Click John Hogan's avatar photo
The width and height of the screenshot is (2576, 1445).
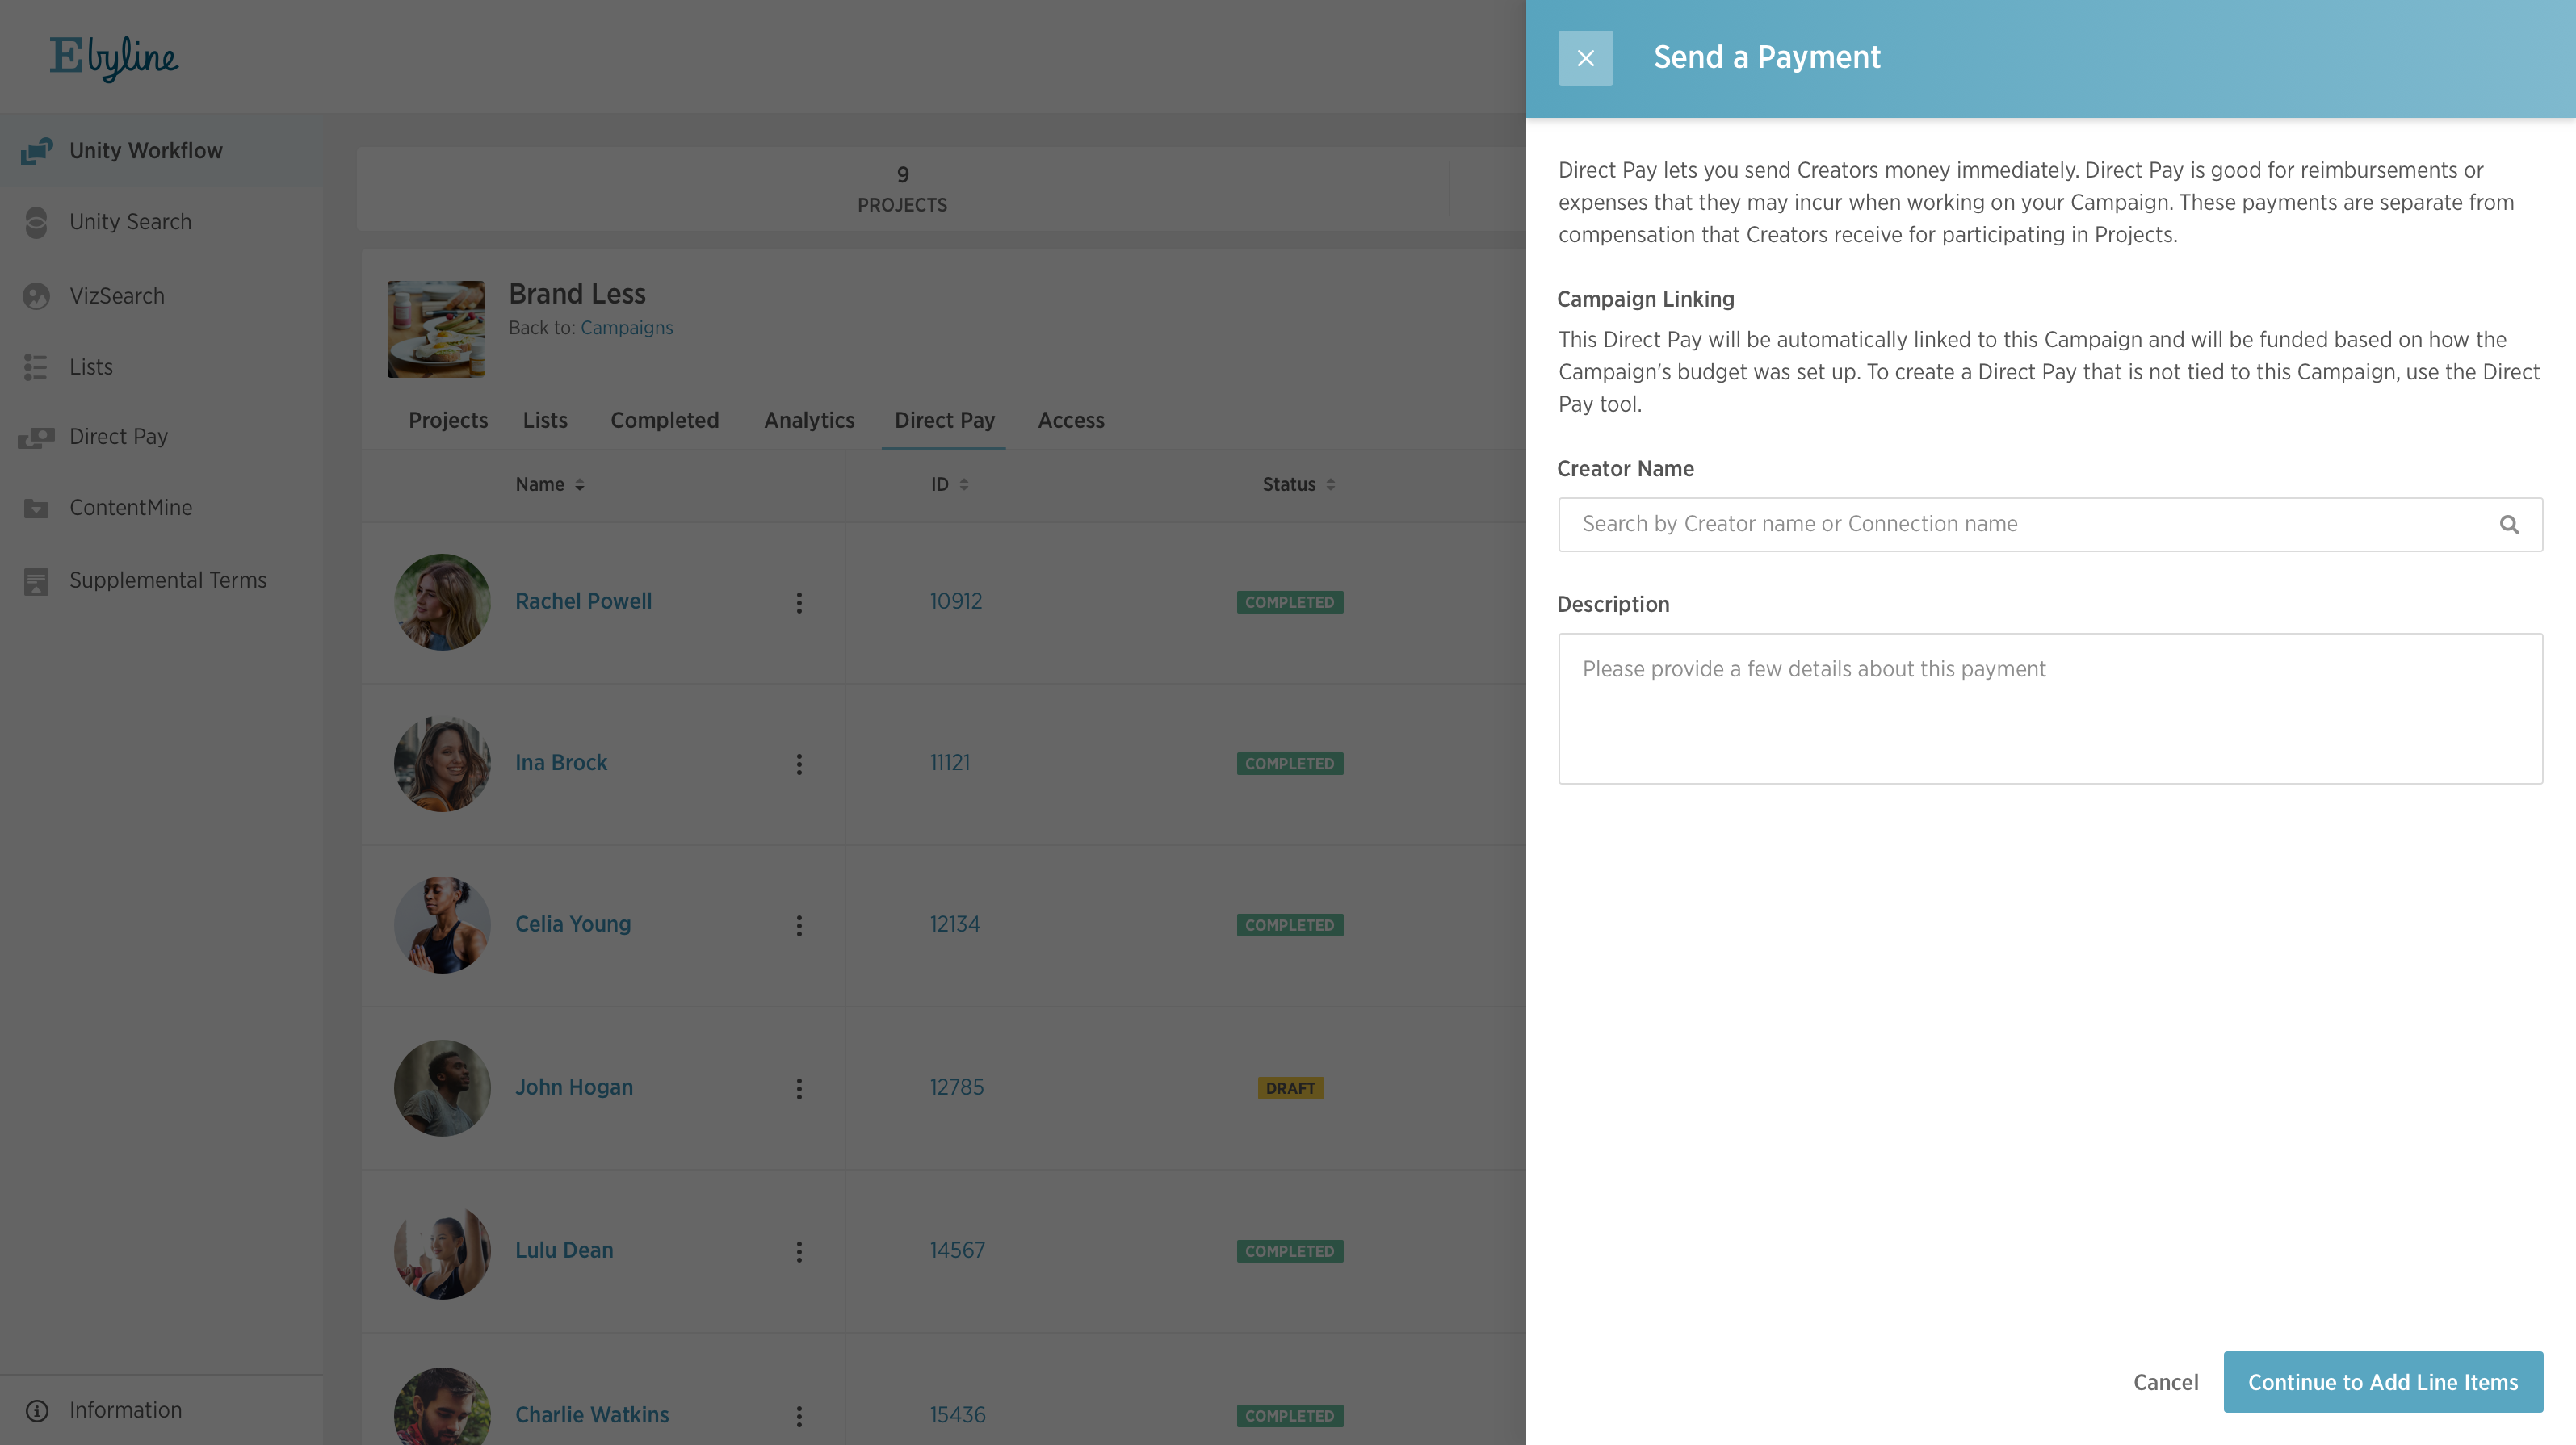tap(442, 1088)
